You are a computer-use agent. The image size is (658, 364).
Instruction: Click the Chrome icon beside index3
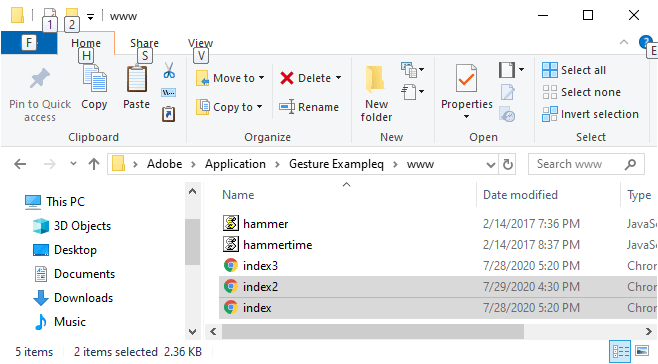[231, 265]
